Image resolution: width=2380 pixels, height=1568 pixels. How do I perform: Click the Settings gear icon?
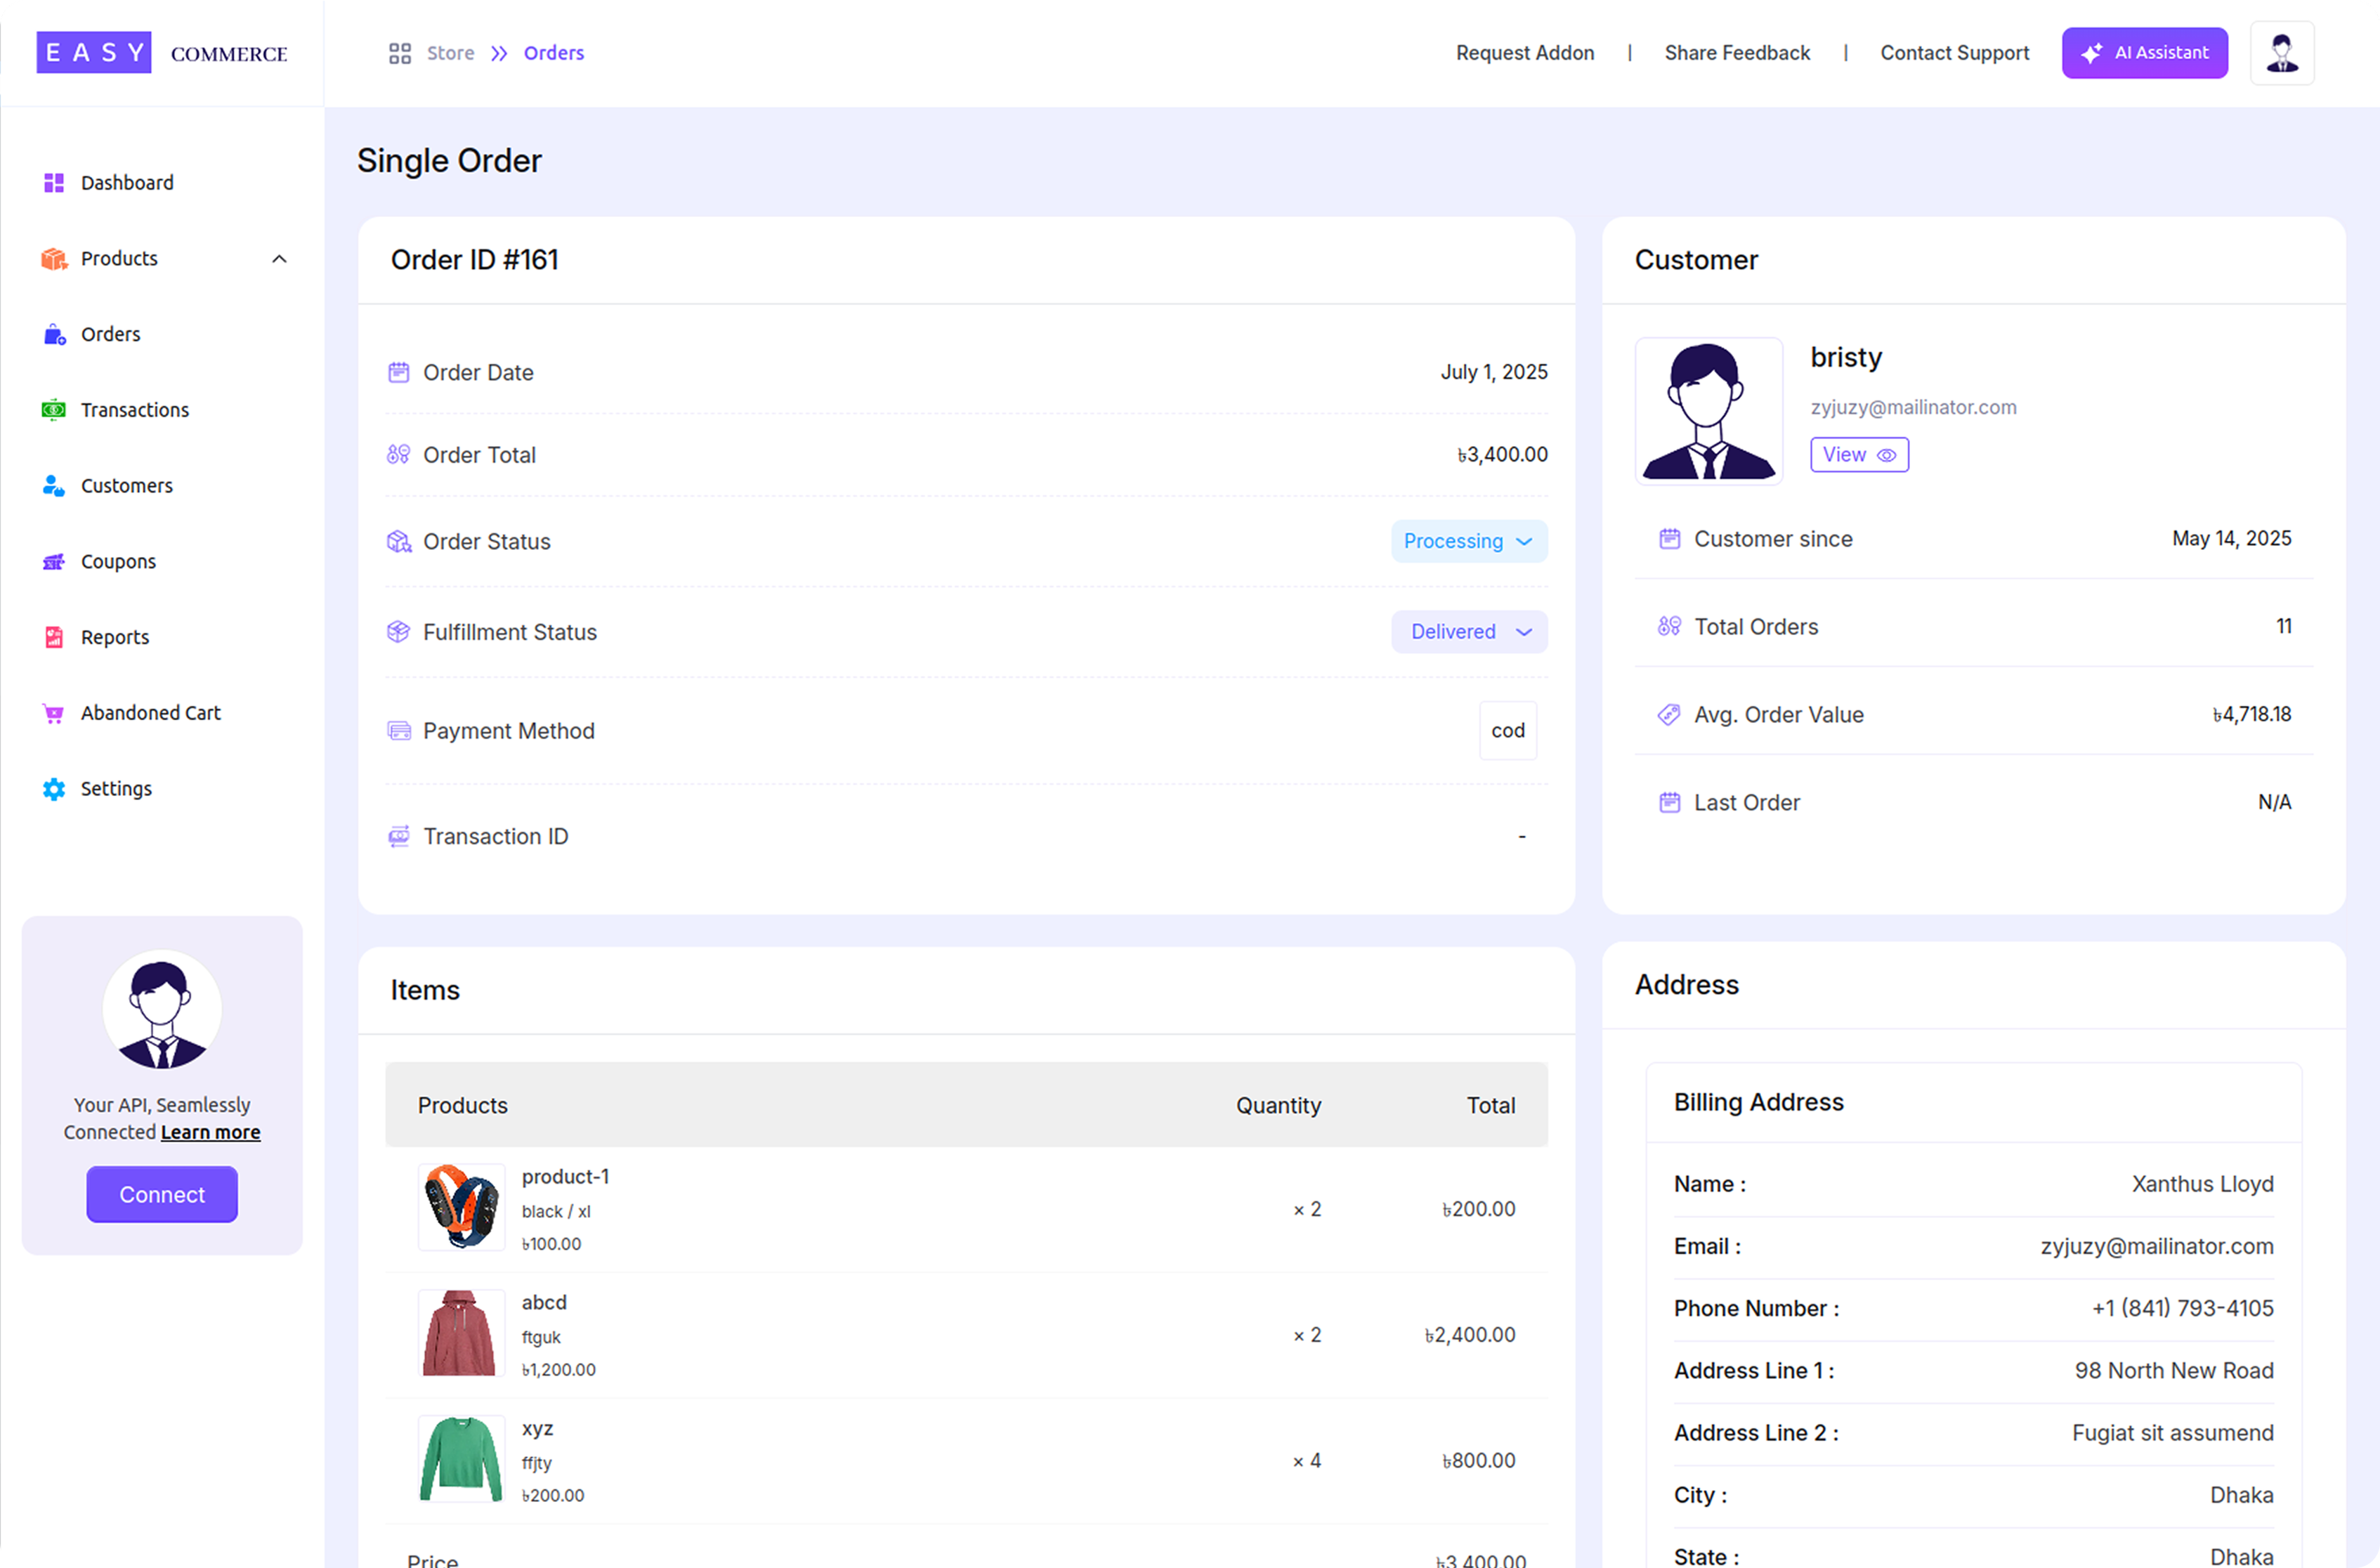click(x=54, y=789)
